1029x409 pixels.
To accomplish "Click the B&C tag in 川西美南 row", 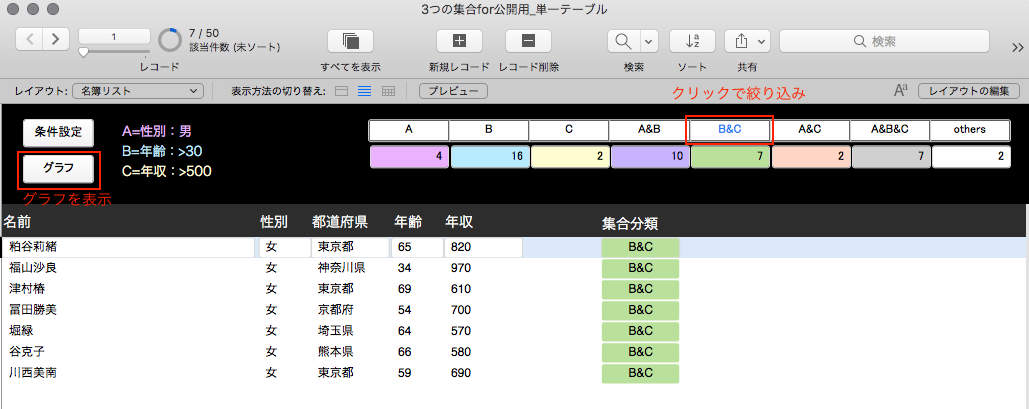I will pos(640,373).
